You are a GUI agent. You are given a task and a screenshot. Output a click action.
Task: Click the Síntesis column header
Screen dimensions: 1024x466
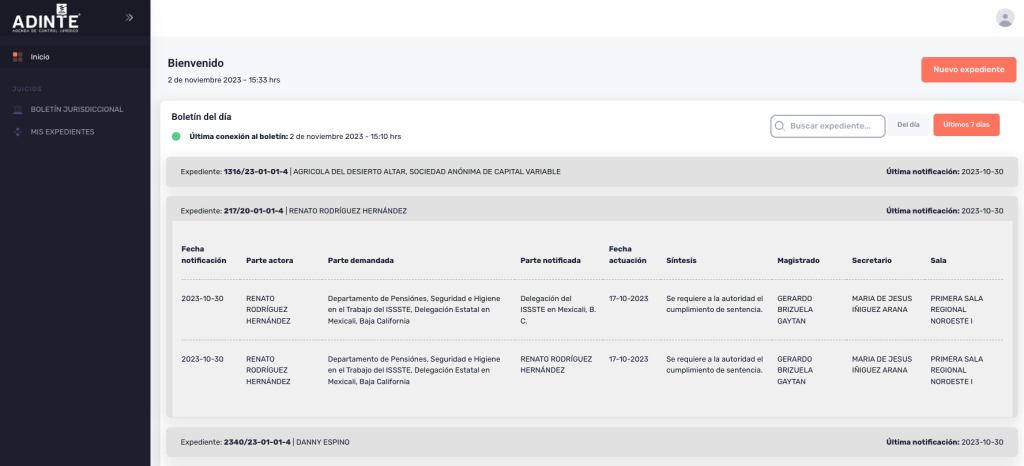[x=681, y=261]
